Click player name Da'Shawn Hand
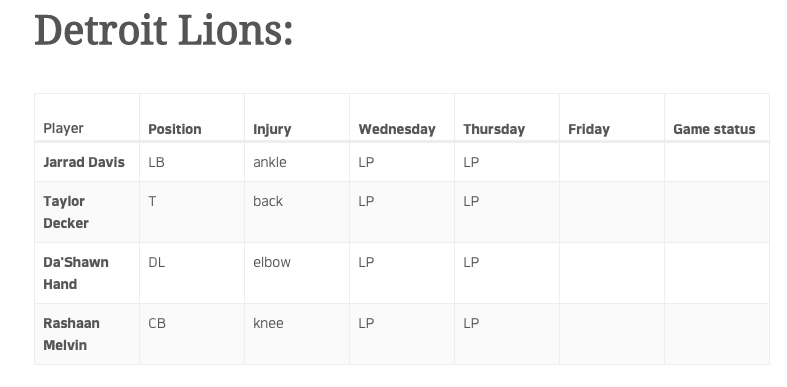Viewport: 787px width, 387px height. 76,273
